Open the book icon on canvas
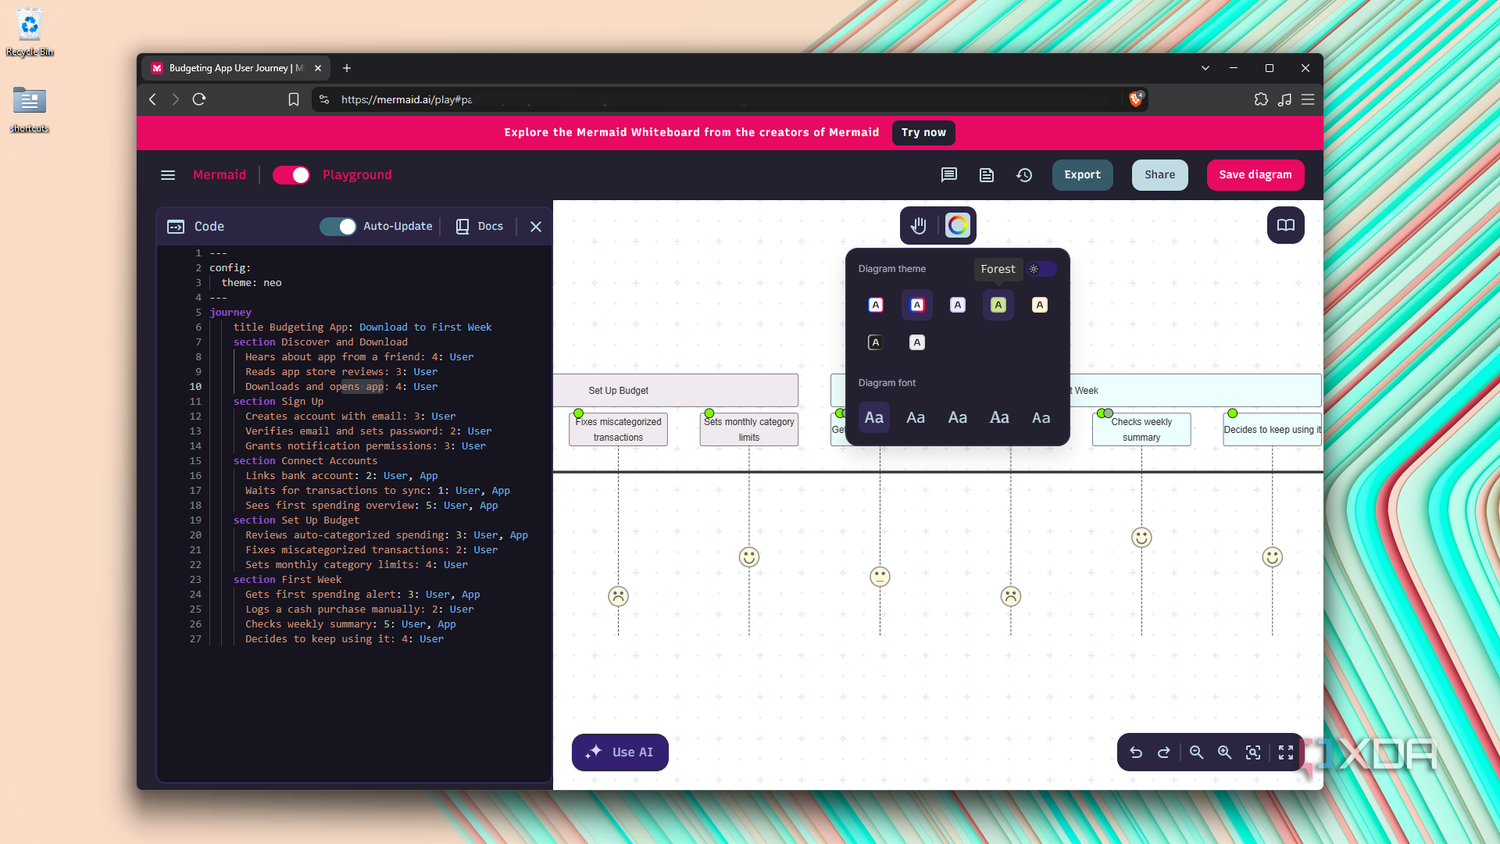 coord(1286,225)
